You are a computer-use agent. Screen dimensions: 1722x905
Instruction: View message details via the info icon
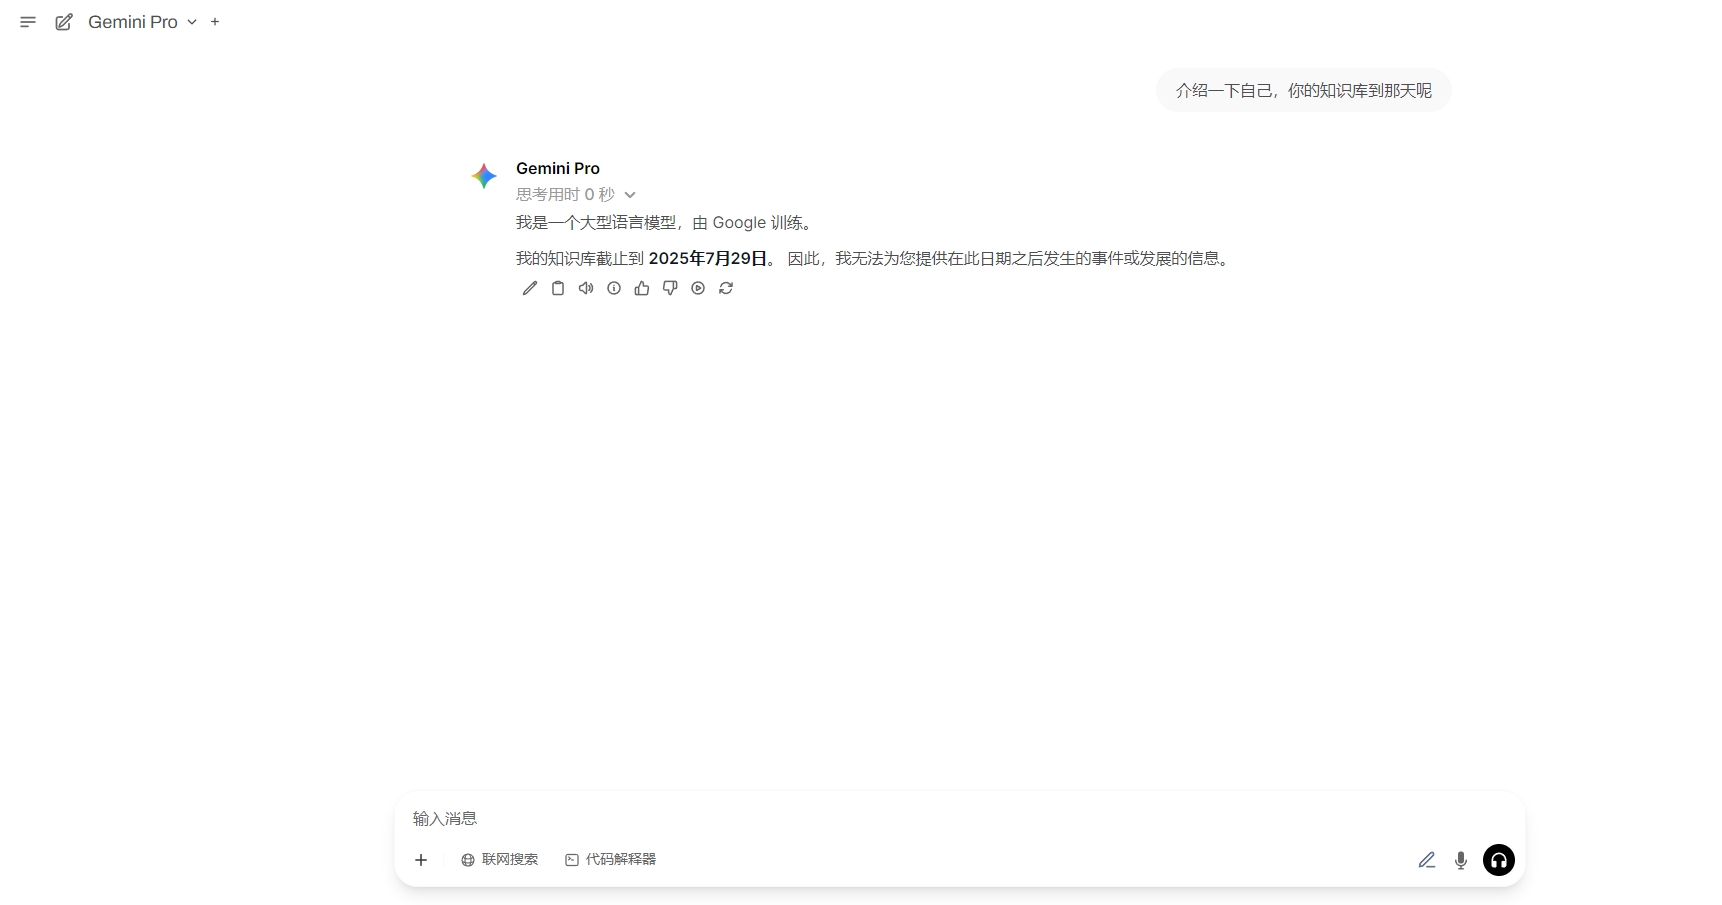(x=613, y=288)
